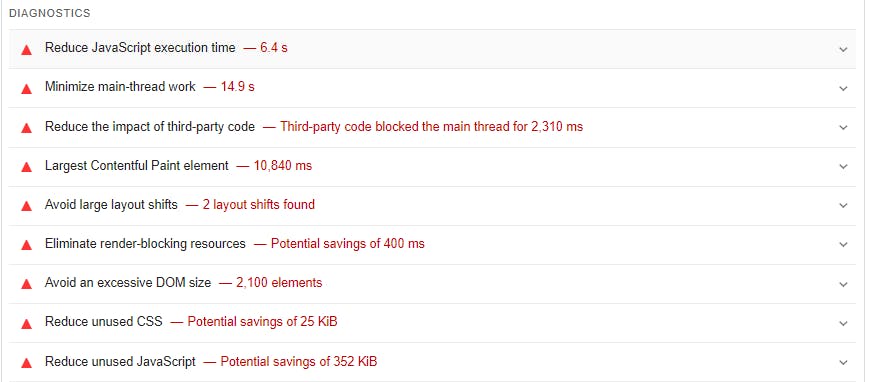
Task: Click red triangle beside Reduce unused JavaScript
Action: (x=26, y=363)
